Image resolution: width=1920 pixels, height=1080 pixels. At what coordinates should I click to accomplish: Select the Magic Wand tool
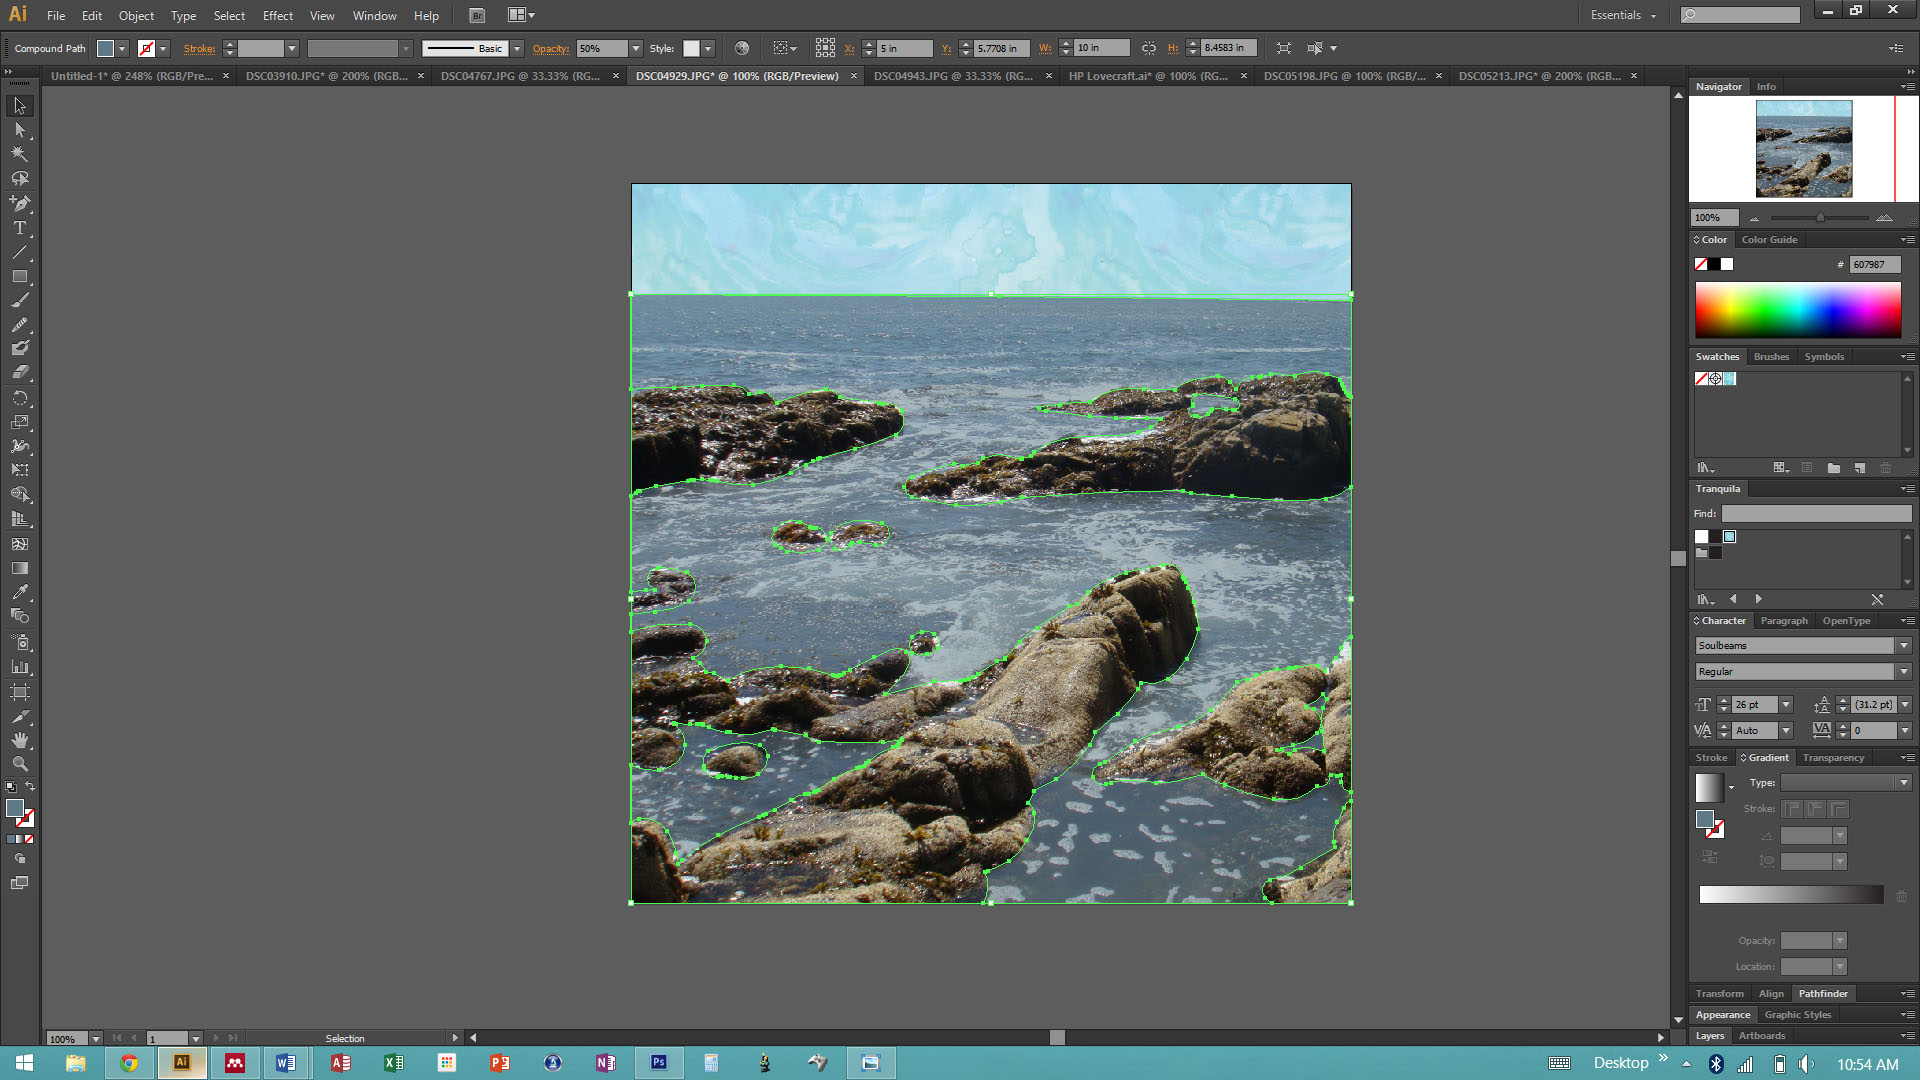coord(19,154)
